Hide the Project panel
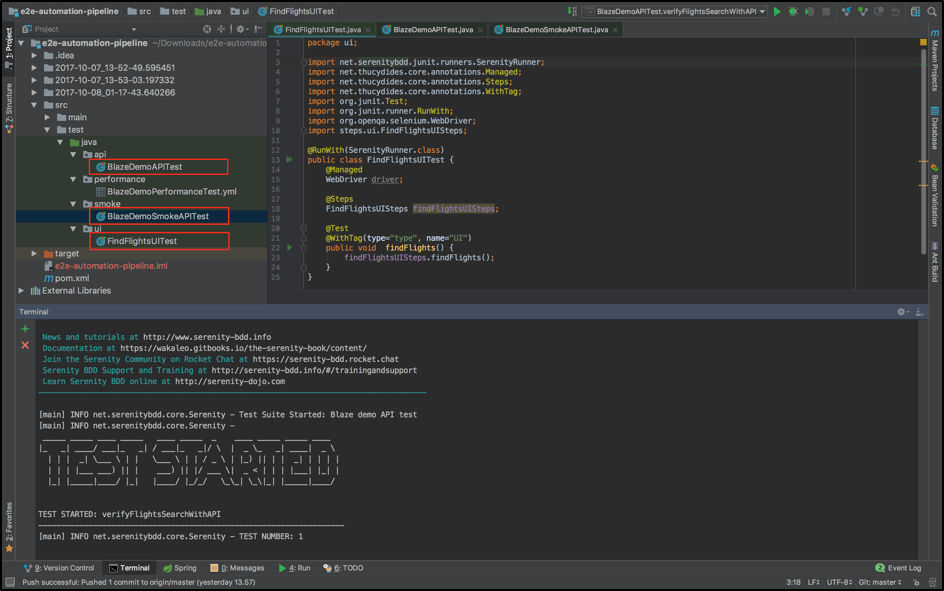 258,29
